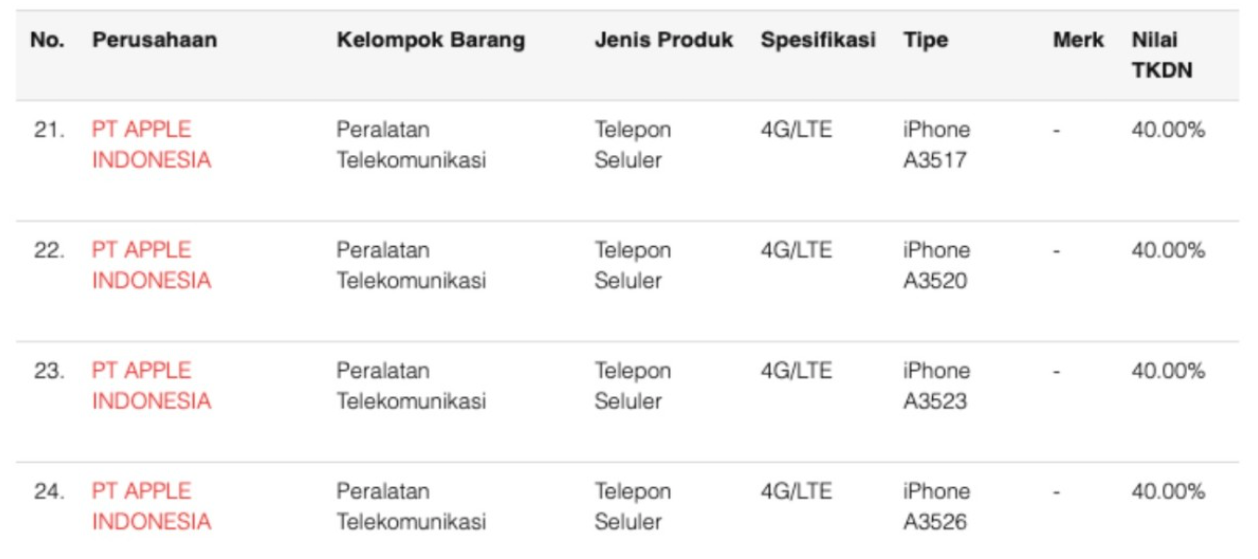Select the Spesifikasi column header
Screen dimensions: 1258x559
pos(817,41)
